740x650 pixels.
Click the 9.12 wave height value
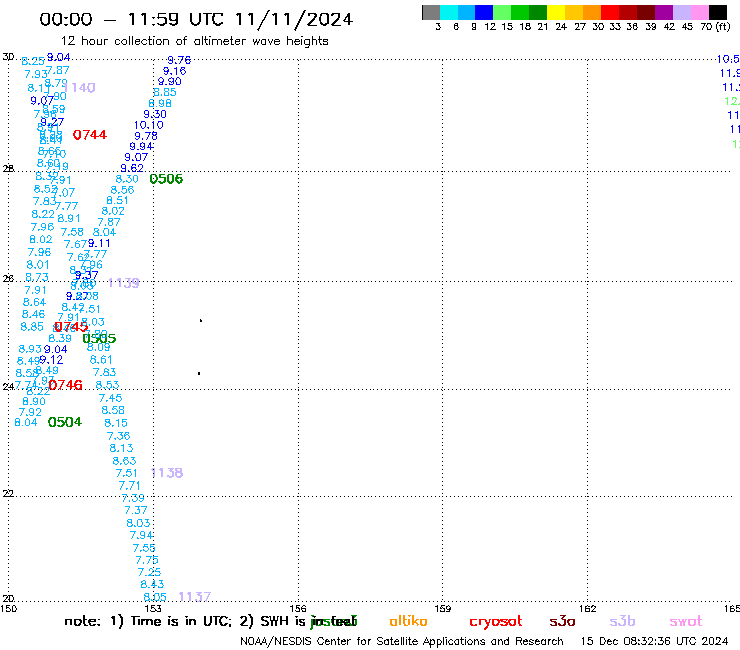pyautogui.click(x=51, y=360)
